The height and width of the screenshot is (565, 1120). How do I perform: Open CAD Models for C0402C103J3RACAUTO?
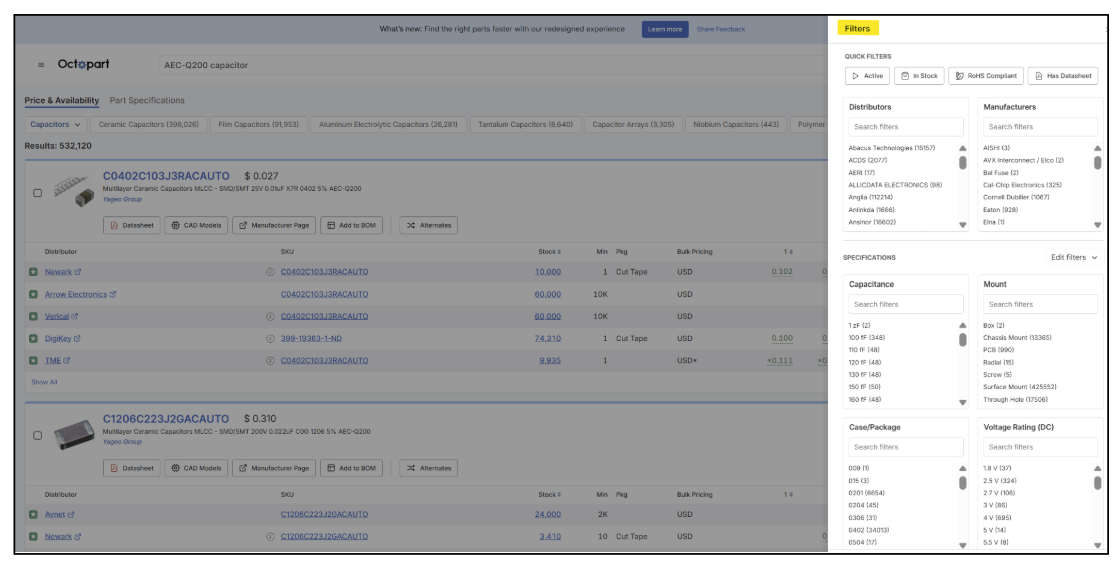[x=196, y=226]
